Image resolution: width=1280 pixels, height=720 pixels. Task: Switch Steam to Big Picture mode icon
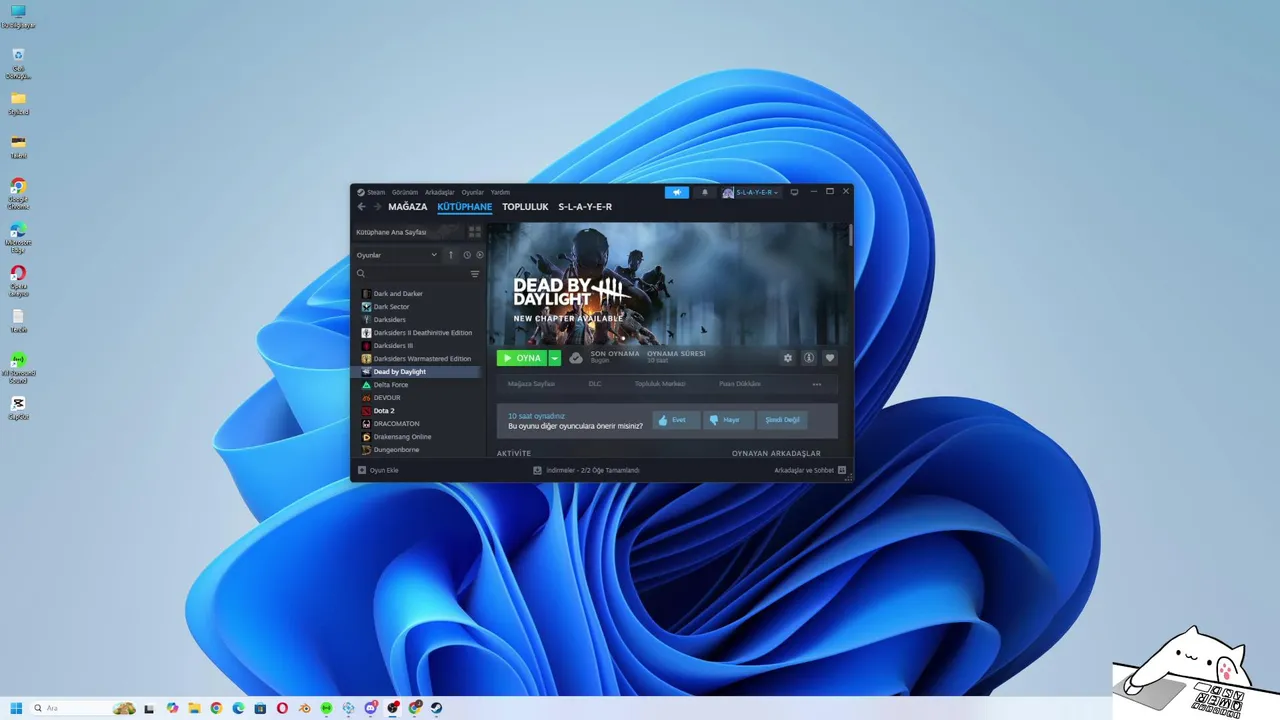click(x=794, y=192)
